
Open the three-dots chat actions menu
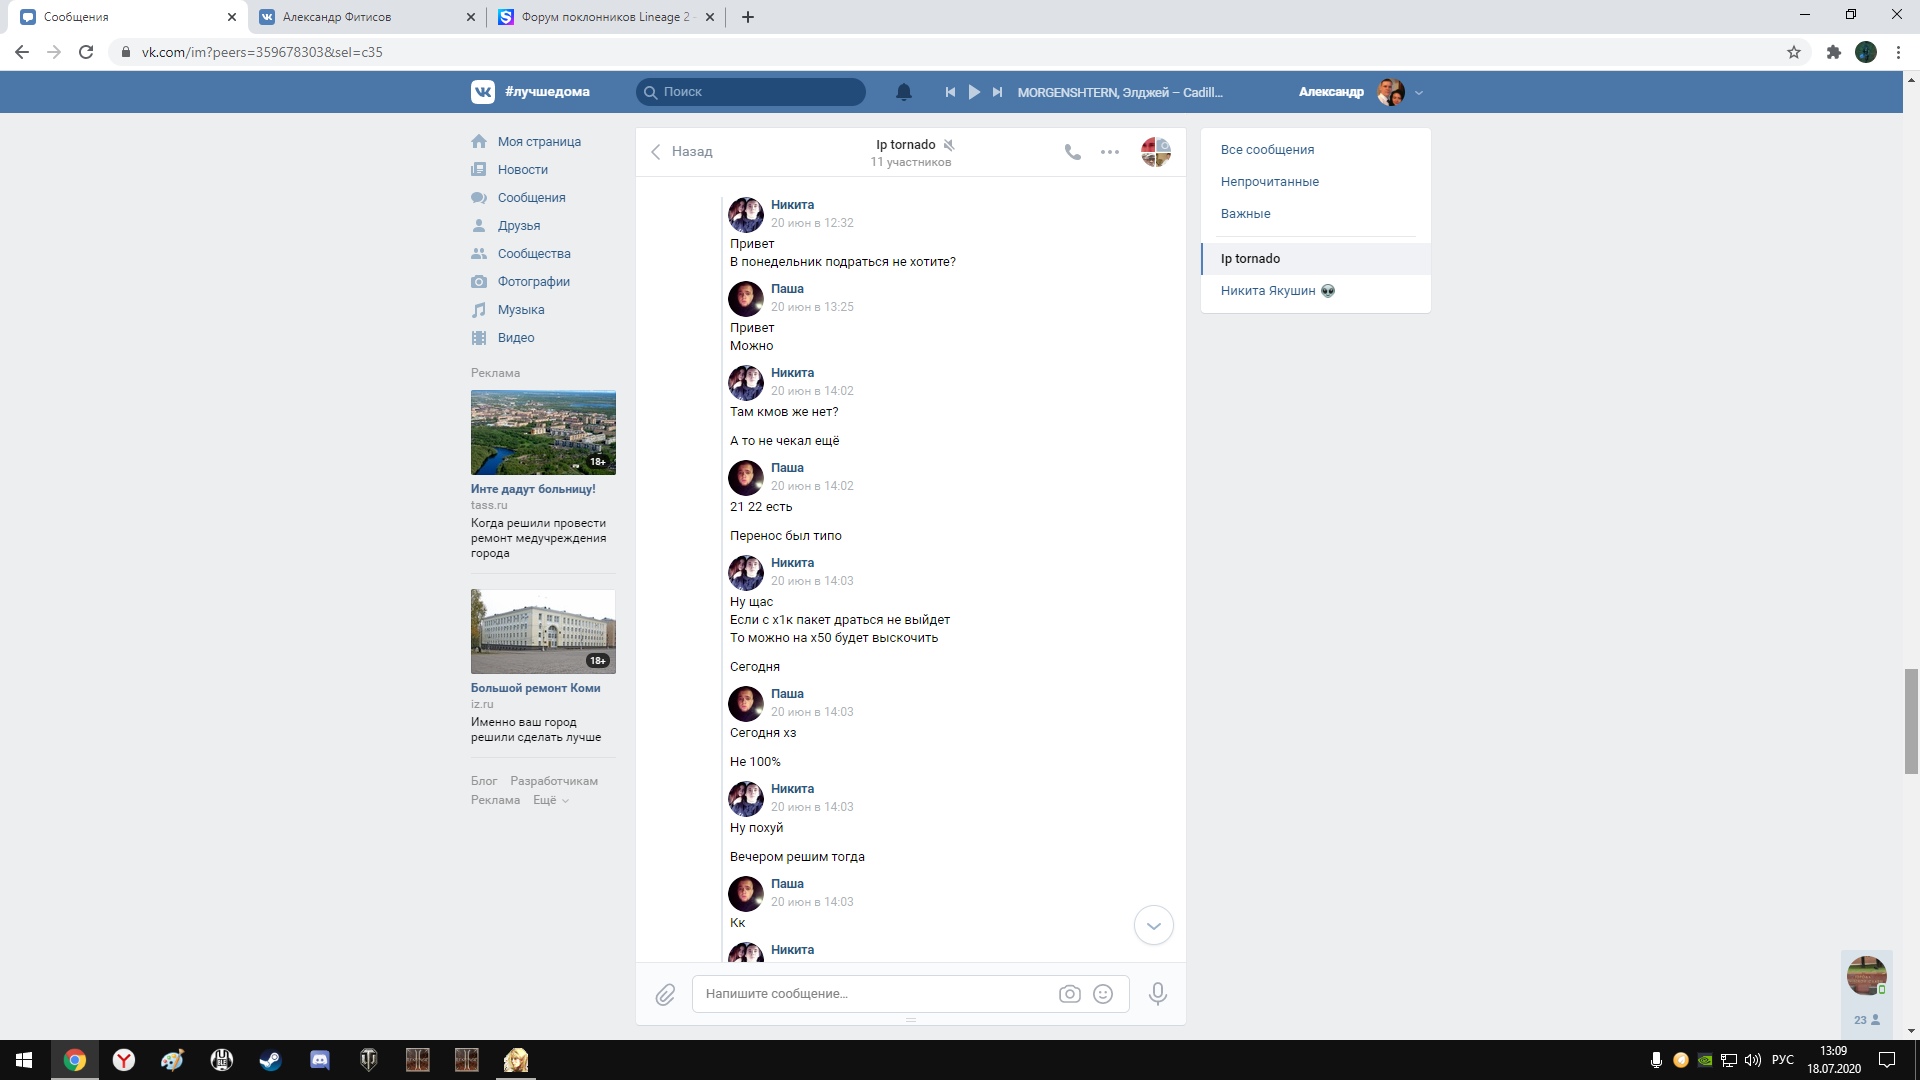[1110, 152]
